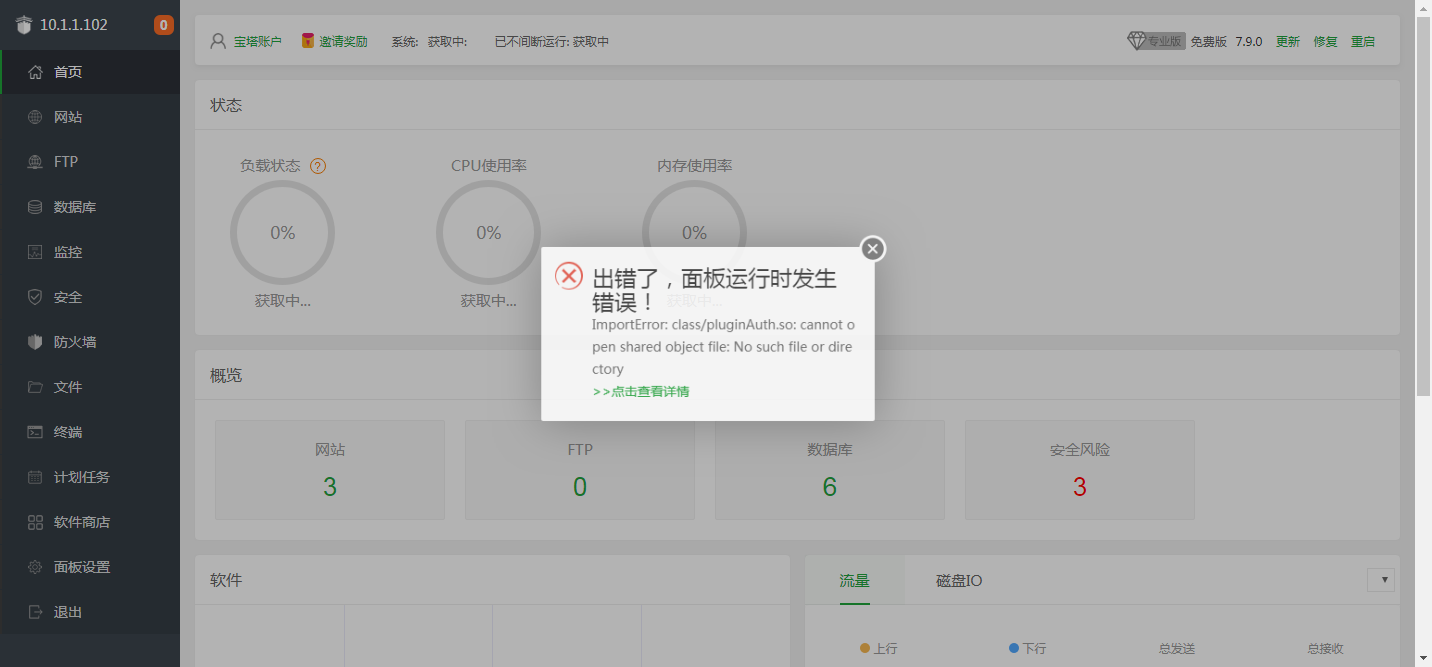Screen dimensions: 1432x667
Task: Click the firewall shield icon beside 防火墙
Action: click(35, 342)
